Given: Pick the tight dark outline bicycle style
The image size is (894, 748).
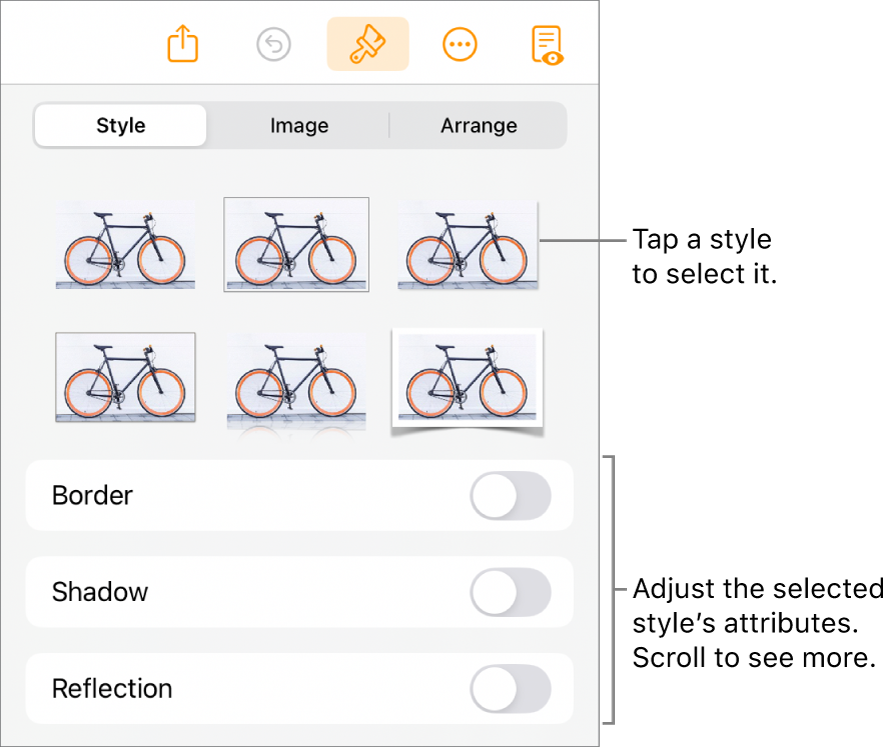Looking at the screenshot, I should (x=125, y=378).
